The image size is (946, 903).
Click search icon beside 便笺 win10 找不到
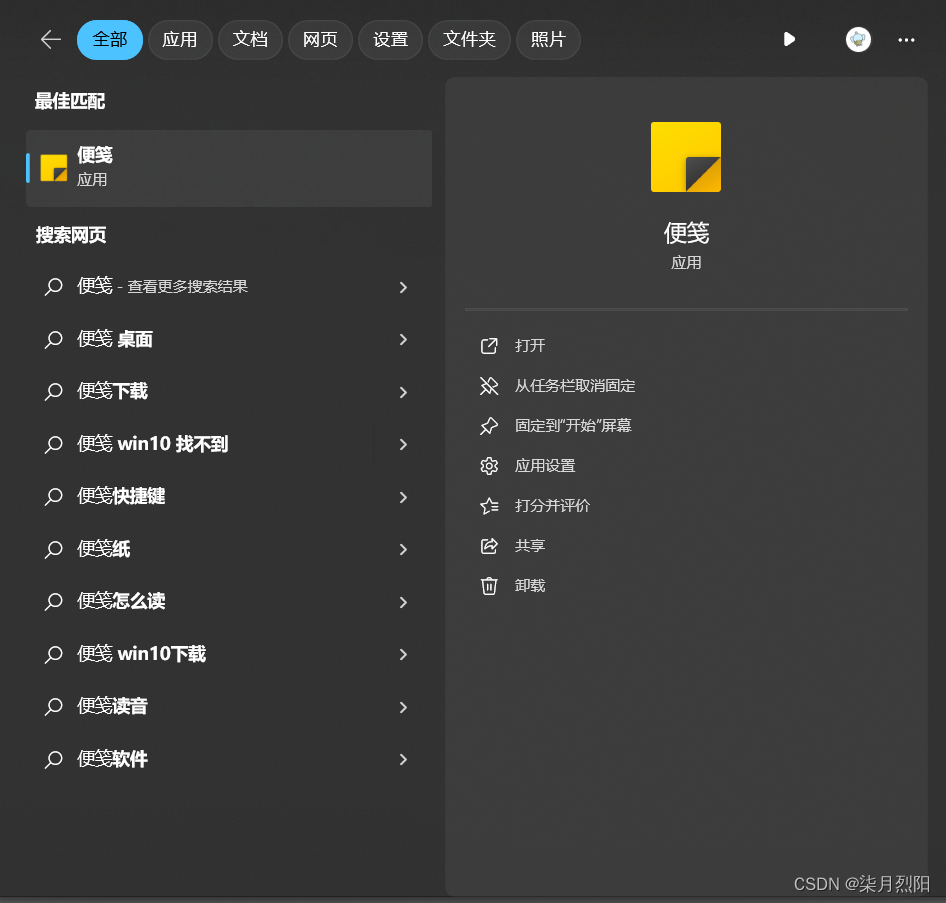pyautogui.click(x=54, y=445)
